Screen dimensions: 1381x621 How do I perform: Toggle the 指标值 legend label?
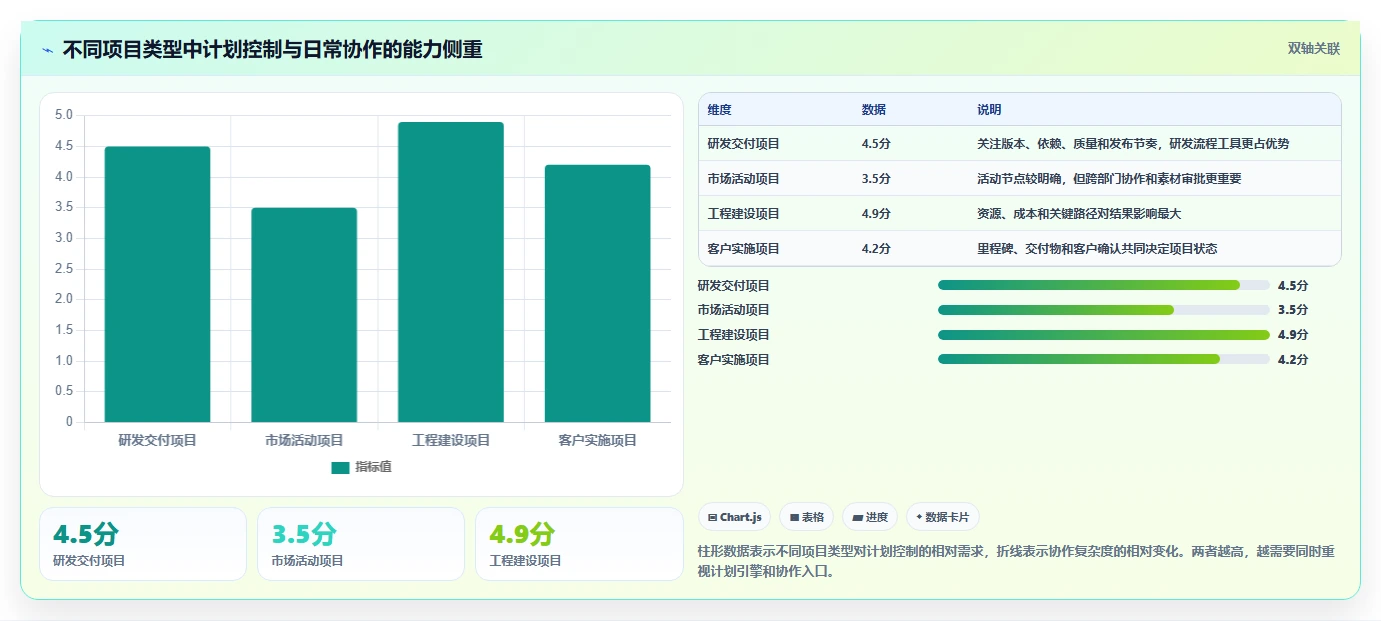click(x=373, y=467)
